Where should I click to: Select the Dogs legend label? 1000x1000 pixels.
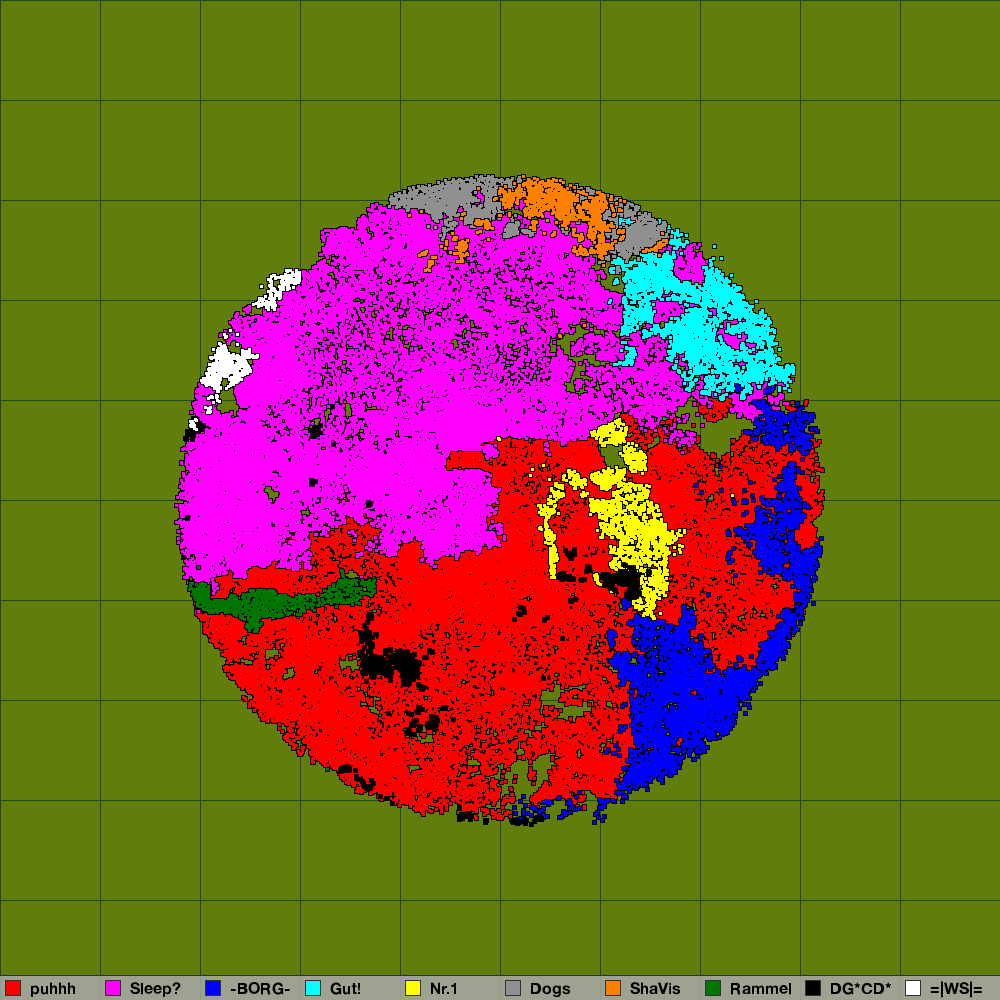pos(550,989)
